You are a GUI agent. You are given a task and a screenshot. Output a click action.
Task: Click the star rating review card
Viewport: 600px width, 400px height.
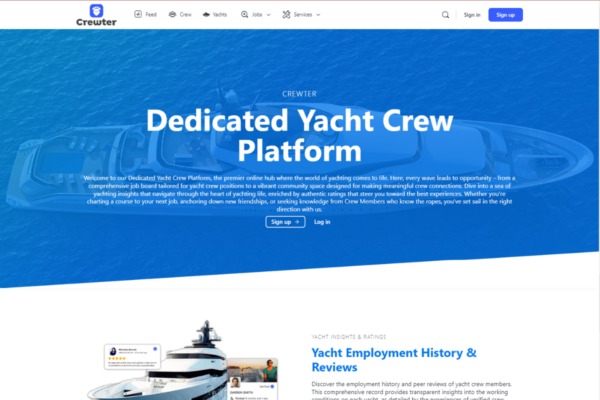[132, 357]
